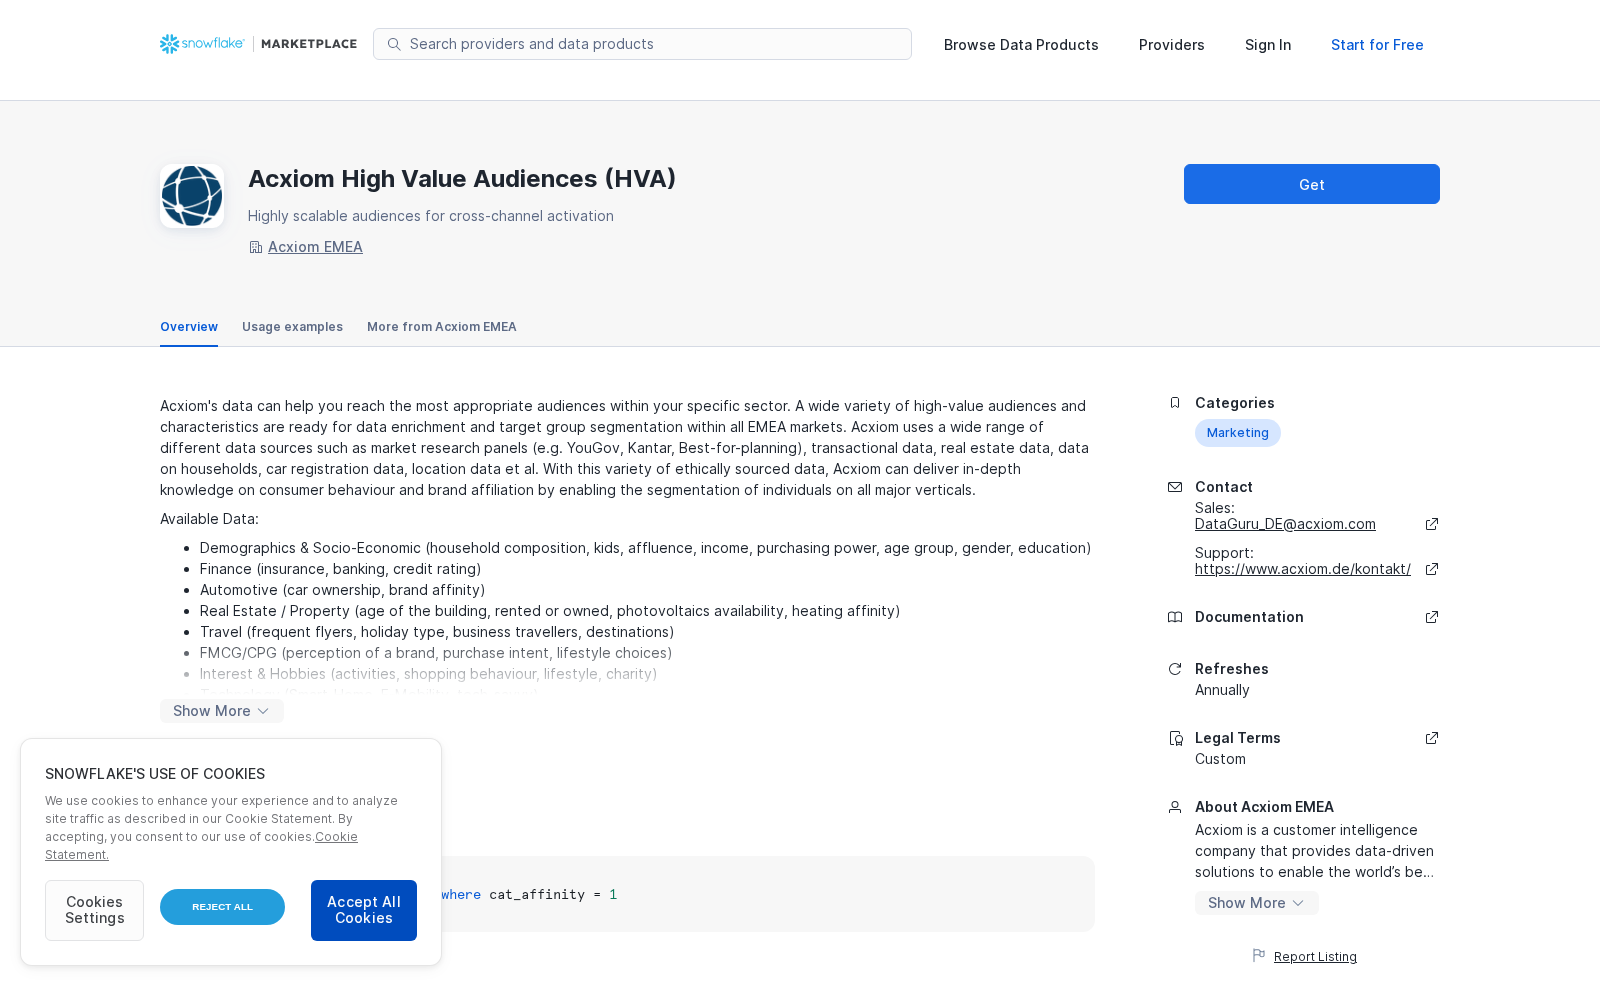Screen dimensions: 1600x1000
Task: Click the "Annually" refresh value
Action: tap(1222, 690)
